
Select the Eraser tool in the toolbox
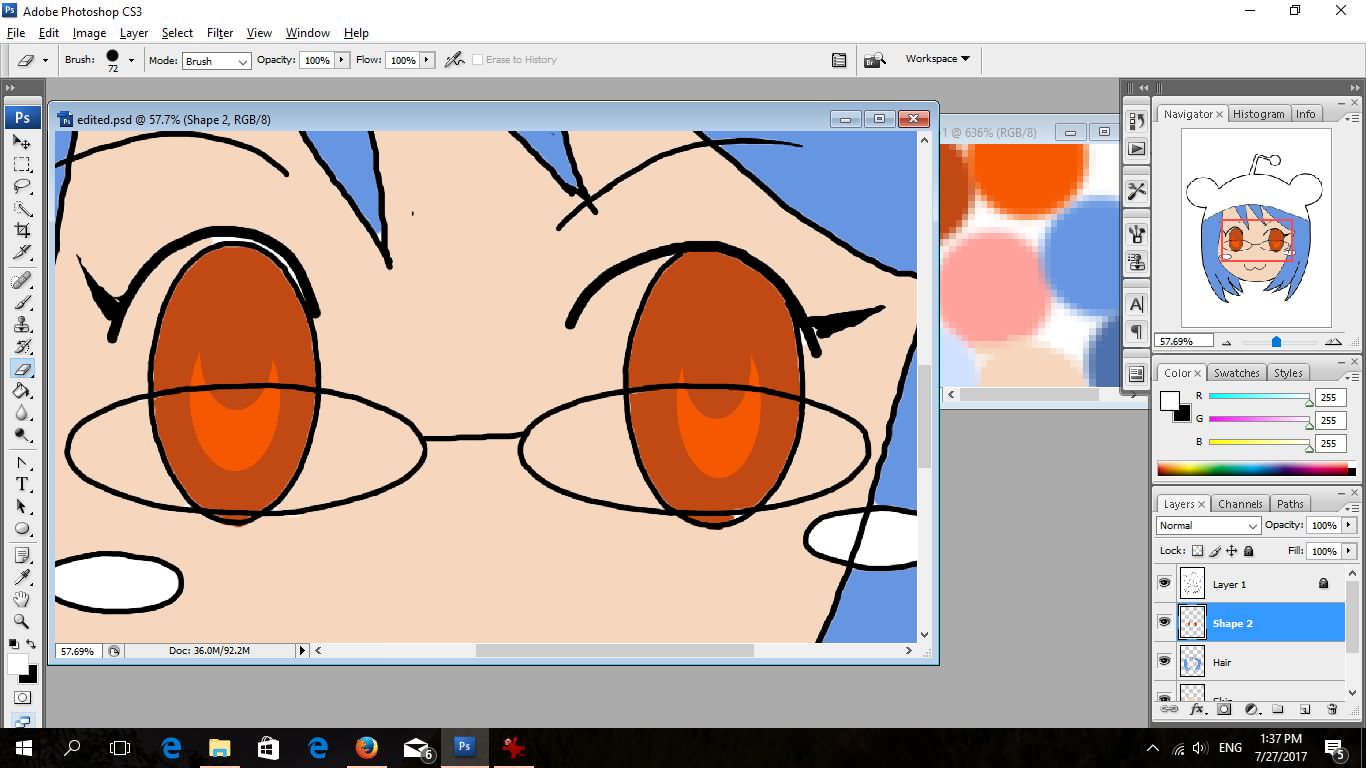click(22, 369)
